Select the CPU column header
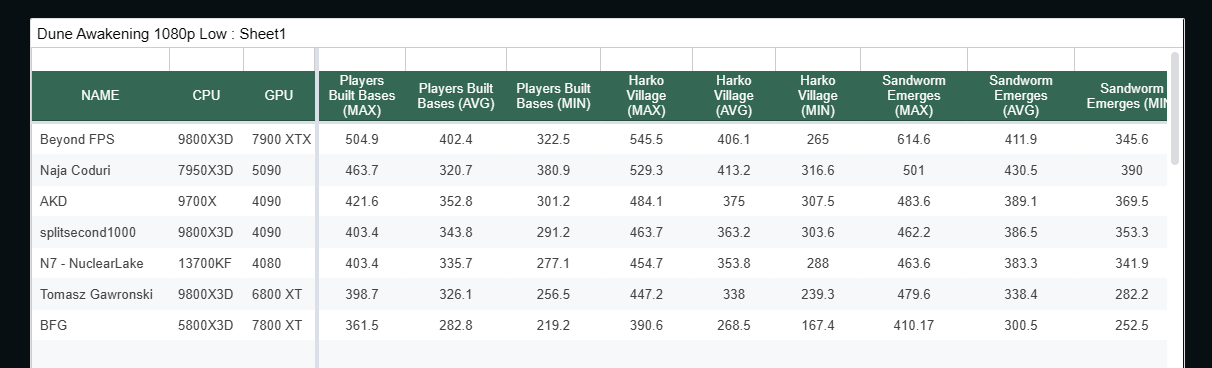 click(x=206, y=96)
